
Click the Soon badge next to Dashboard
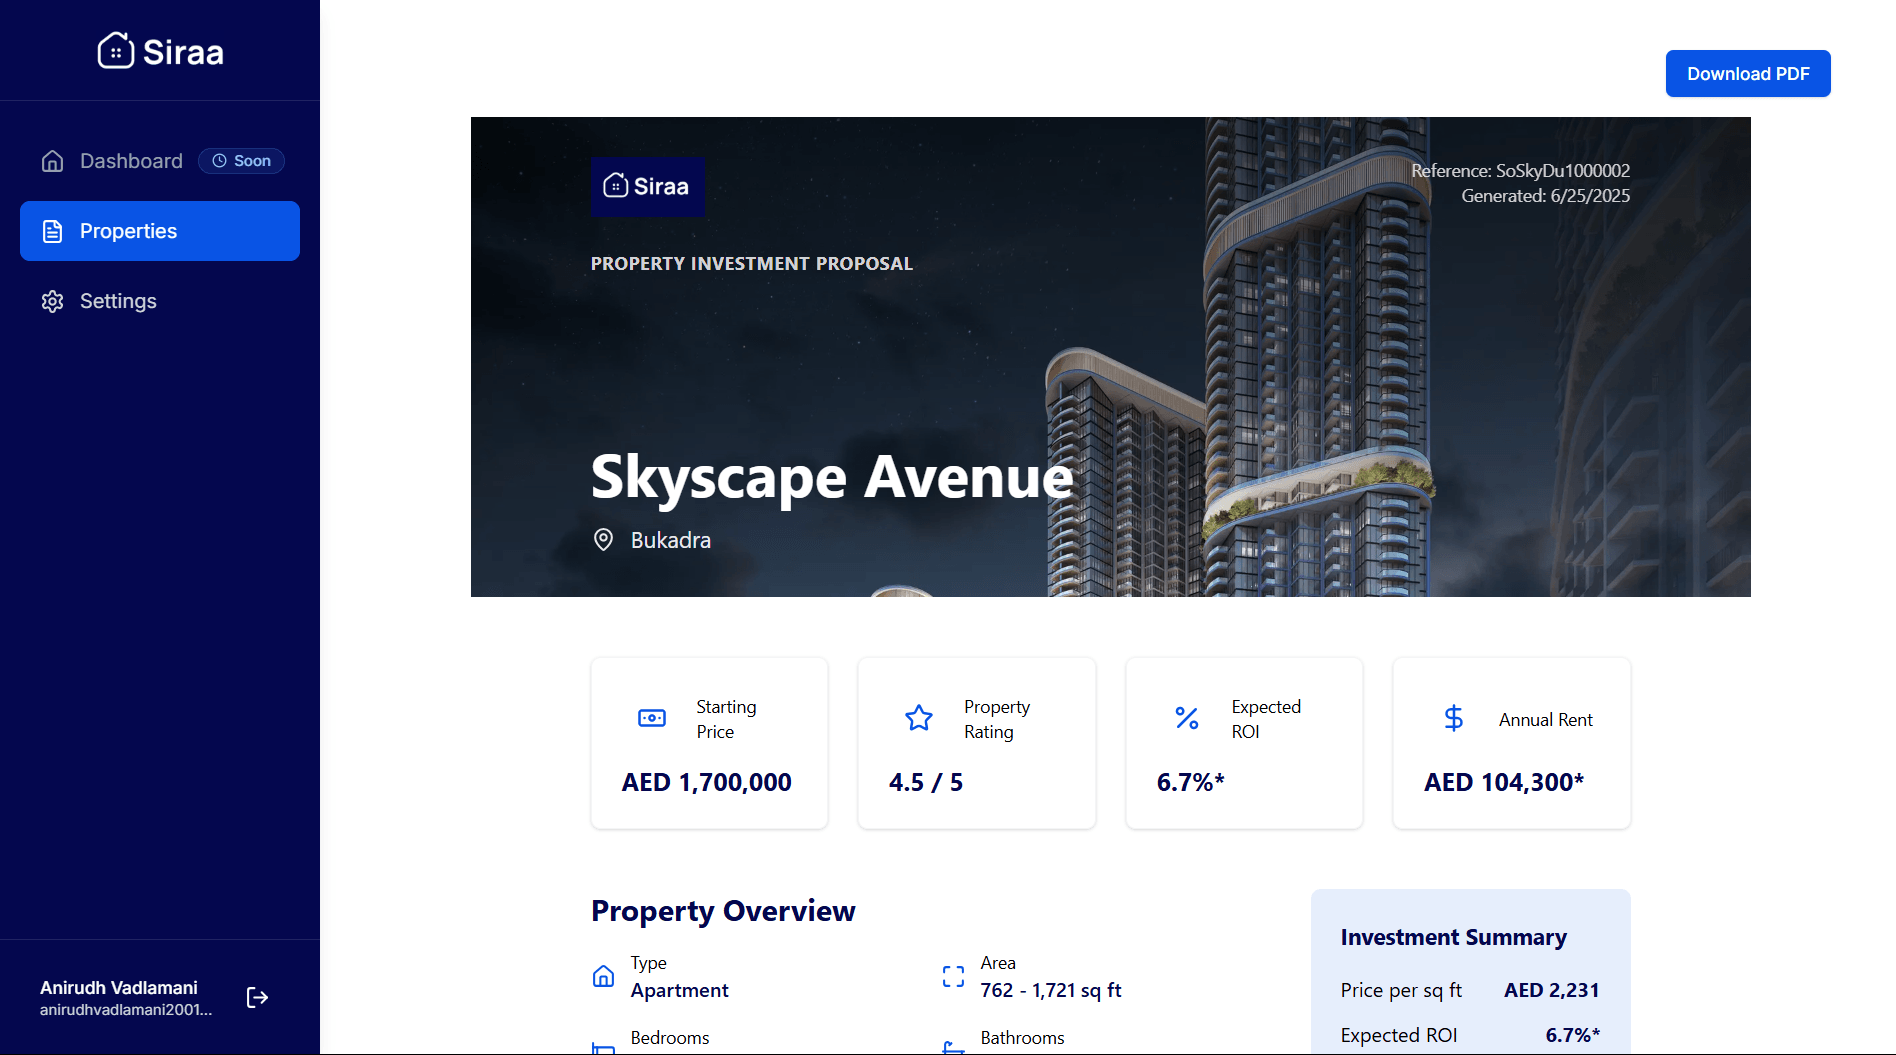241,160
